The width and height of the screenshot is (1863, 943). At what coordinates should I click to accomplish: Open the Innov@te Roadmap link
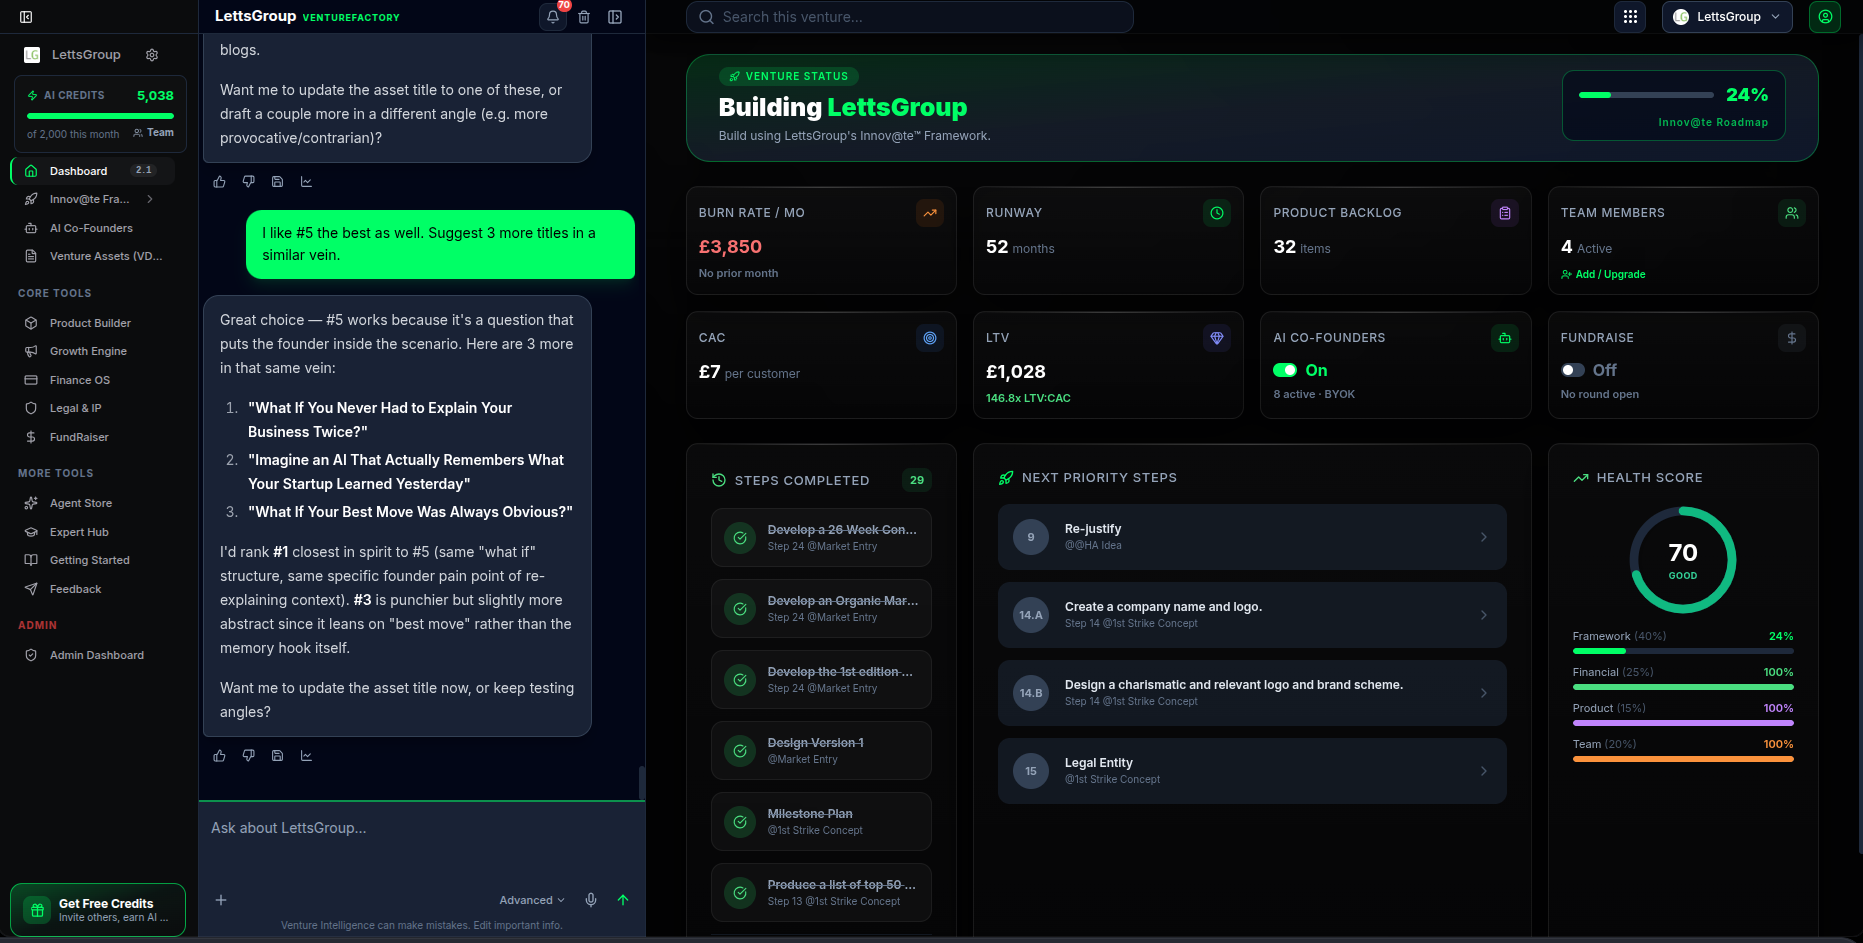[1713, 122]
